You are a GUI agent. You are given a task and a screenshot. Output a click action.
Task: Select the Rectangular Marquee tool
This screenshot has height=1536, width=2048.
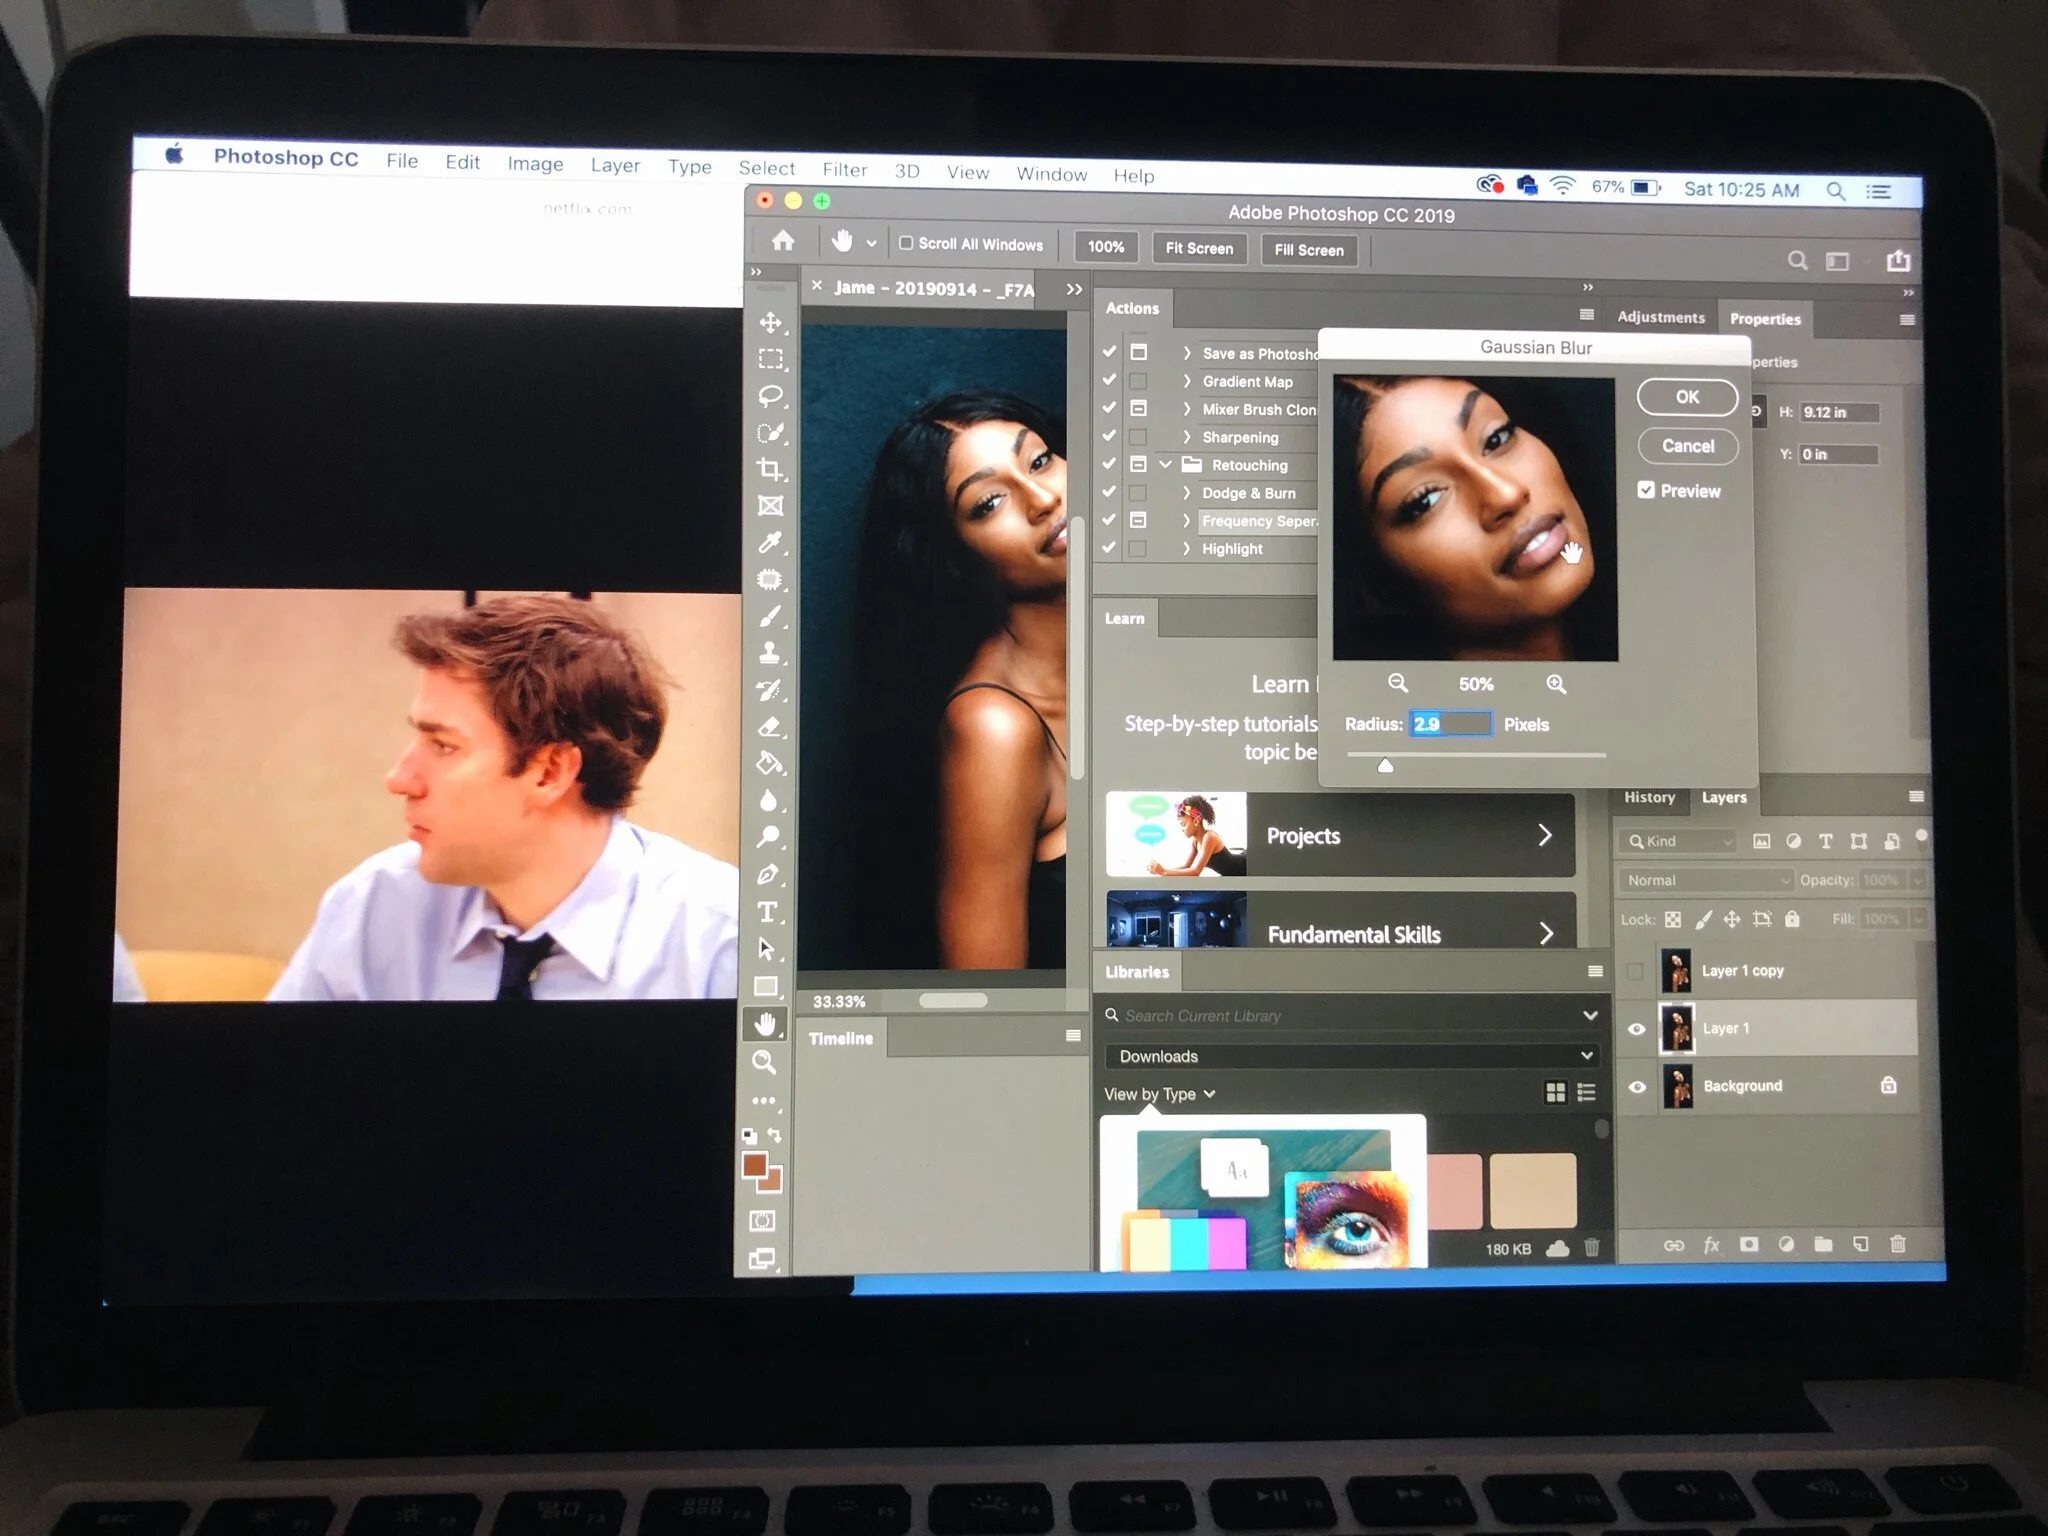[x=770, y=359]
